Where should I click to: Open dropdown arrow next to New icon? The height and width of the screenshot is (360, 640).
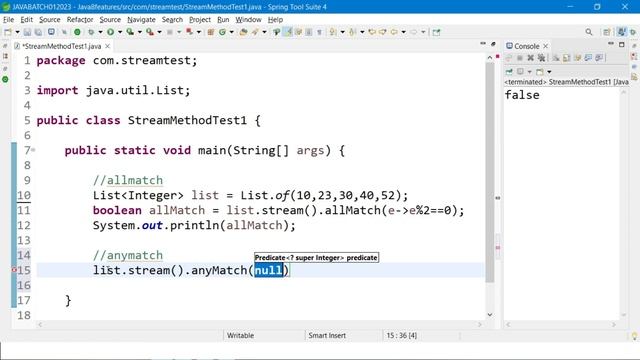pyautogui.click(x=18, y=32)
